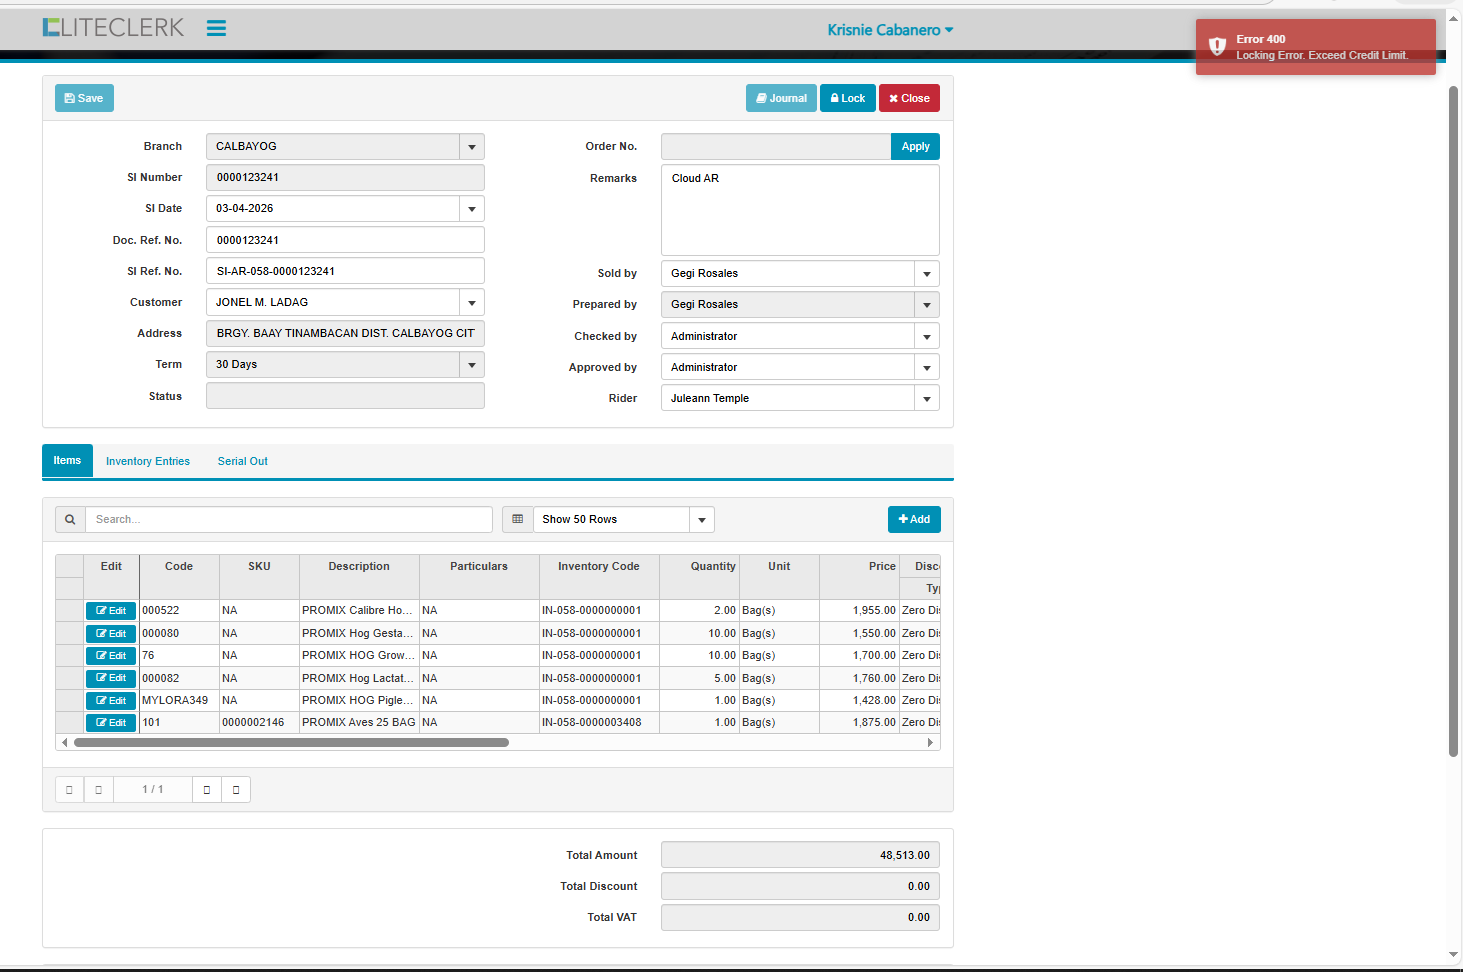Screen dimensions: 1463x972
Task: Click the Lock button
Action: click(x=848, y=98)
